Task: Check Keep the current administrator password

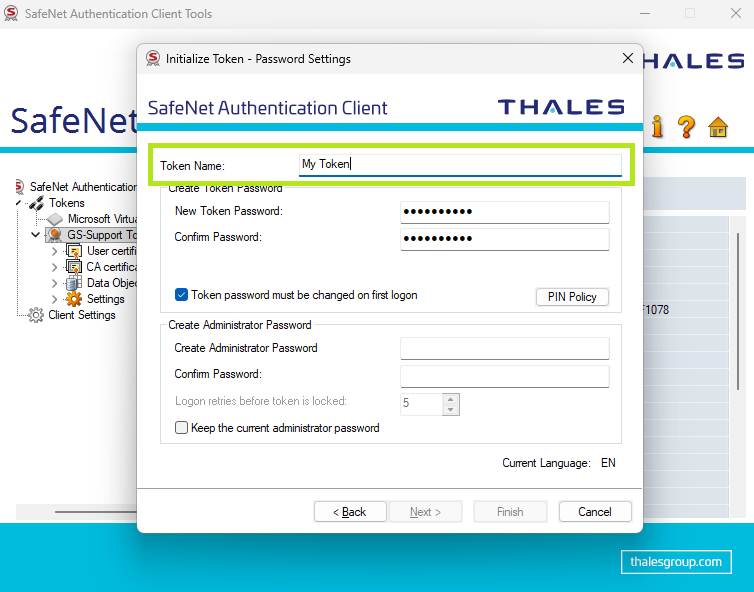Action: [x=181, y=428]
